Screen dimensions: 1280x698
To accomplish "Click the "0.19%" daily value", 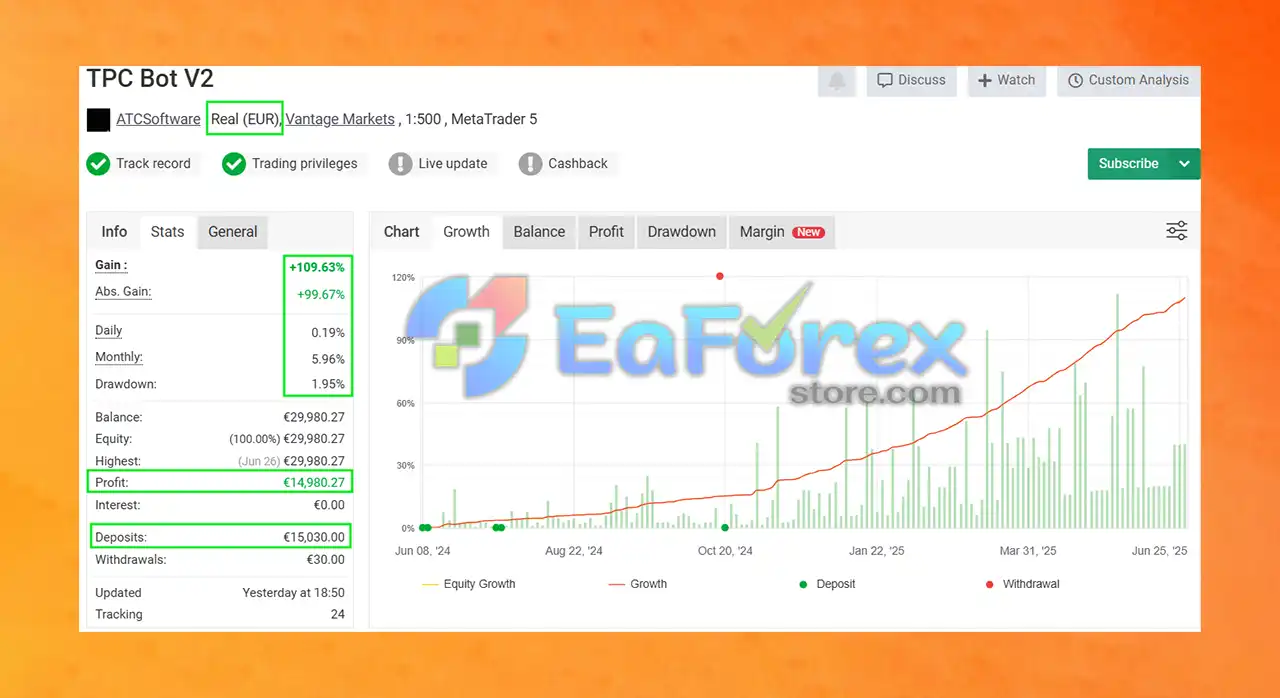I will coord(328,333).
